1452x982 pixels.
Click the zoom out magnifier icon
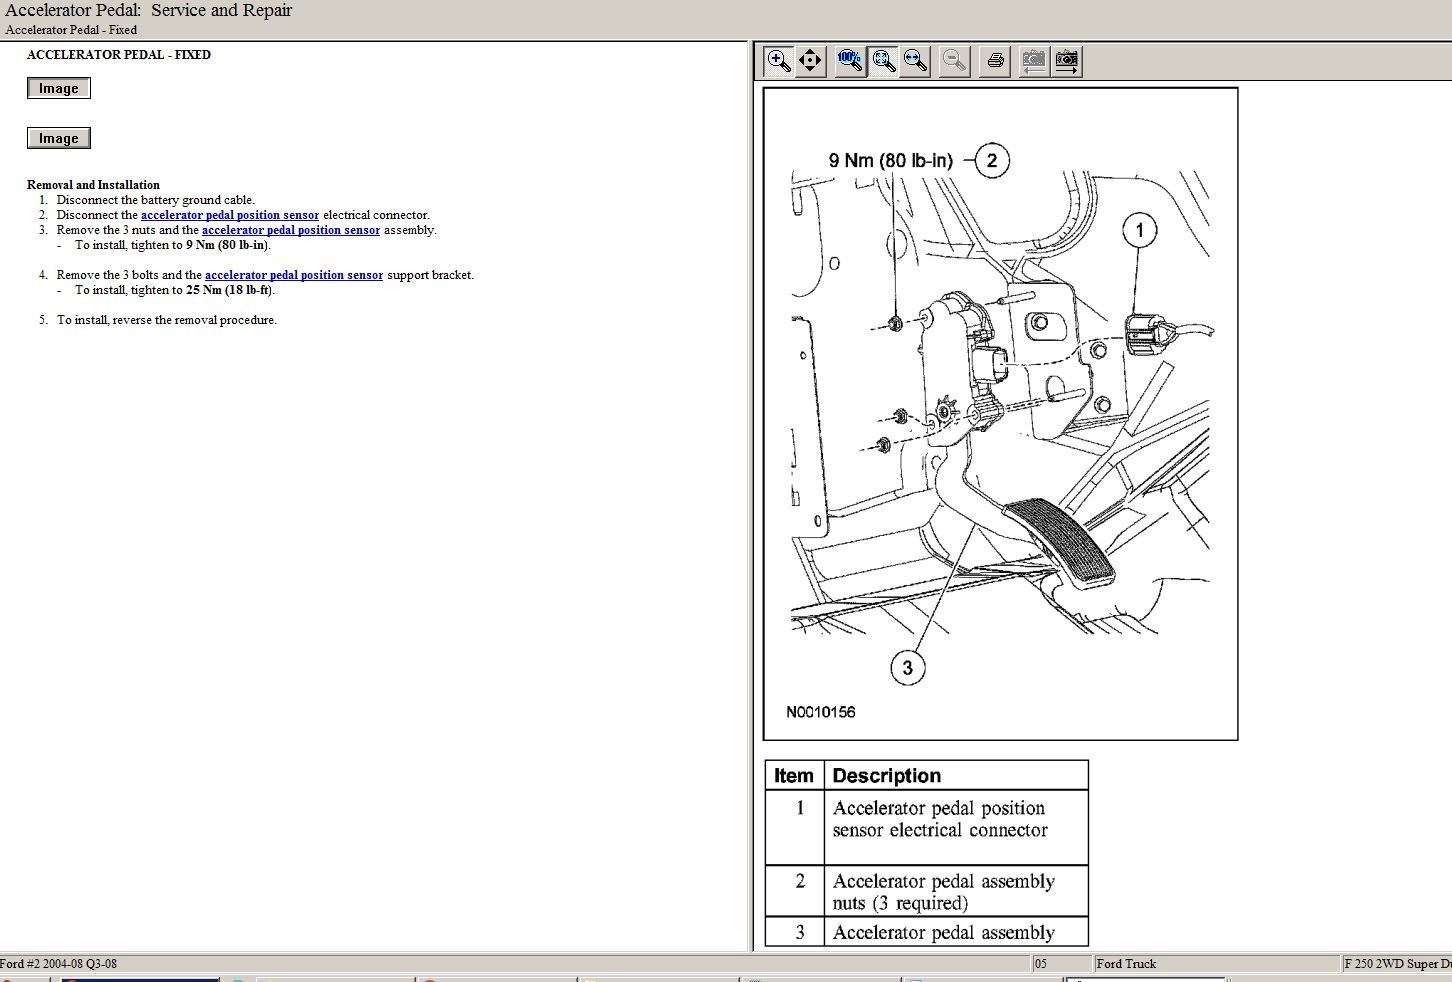coord(954,61)
